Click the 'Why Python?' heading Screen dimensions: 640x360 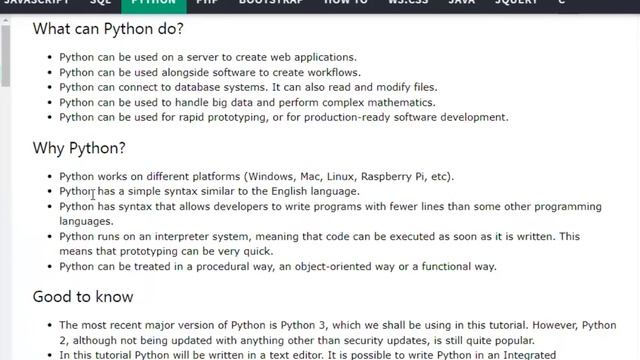coord(79,148)
